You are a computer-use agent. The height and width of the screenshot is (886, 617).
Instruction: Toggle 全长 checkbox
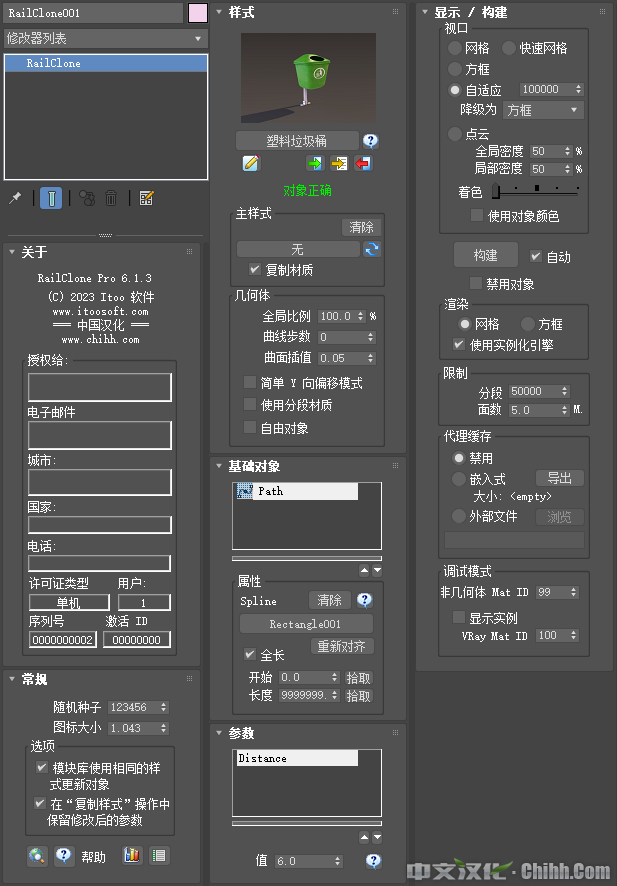[250, 654]
